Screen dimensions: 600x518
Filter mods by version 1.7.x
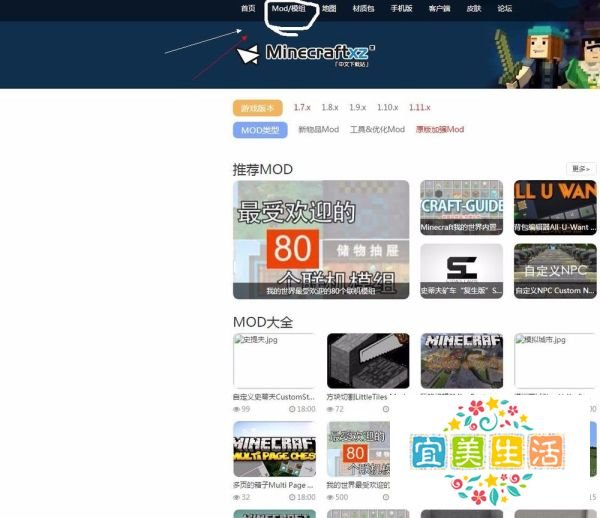pos(302,108)
